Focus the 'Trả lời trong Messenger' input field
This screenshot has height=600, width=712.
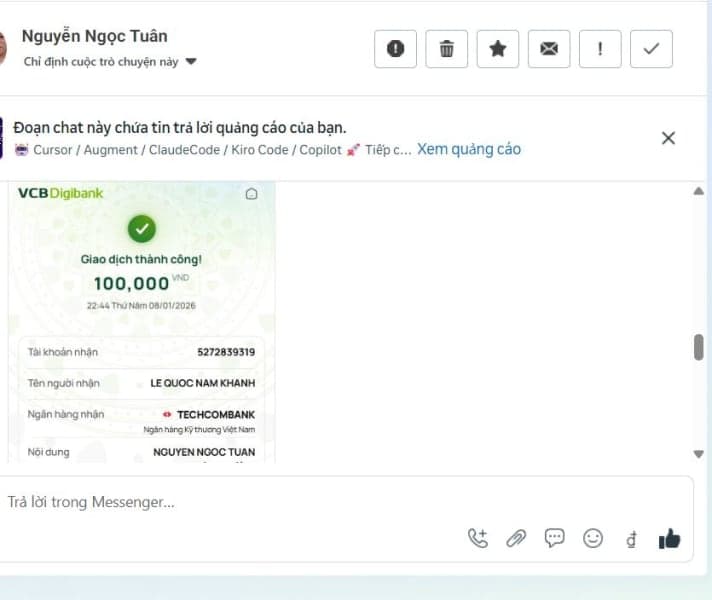230,502
